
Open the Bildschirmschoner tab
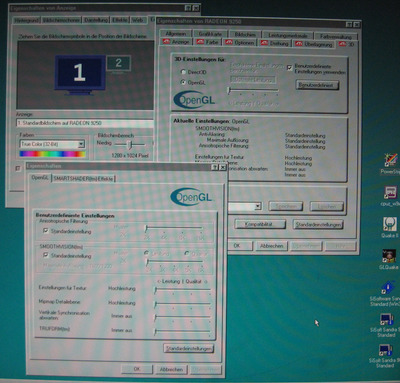(x=61, y=20)
